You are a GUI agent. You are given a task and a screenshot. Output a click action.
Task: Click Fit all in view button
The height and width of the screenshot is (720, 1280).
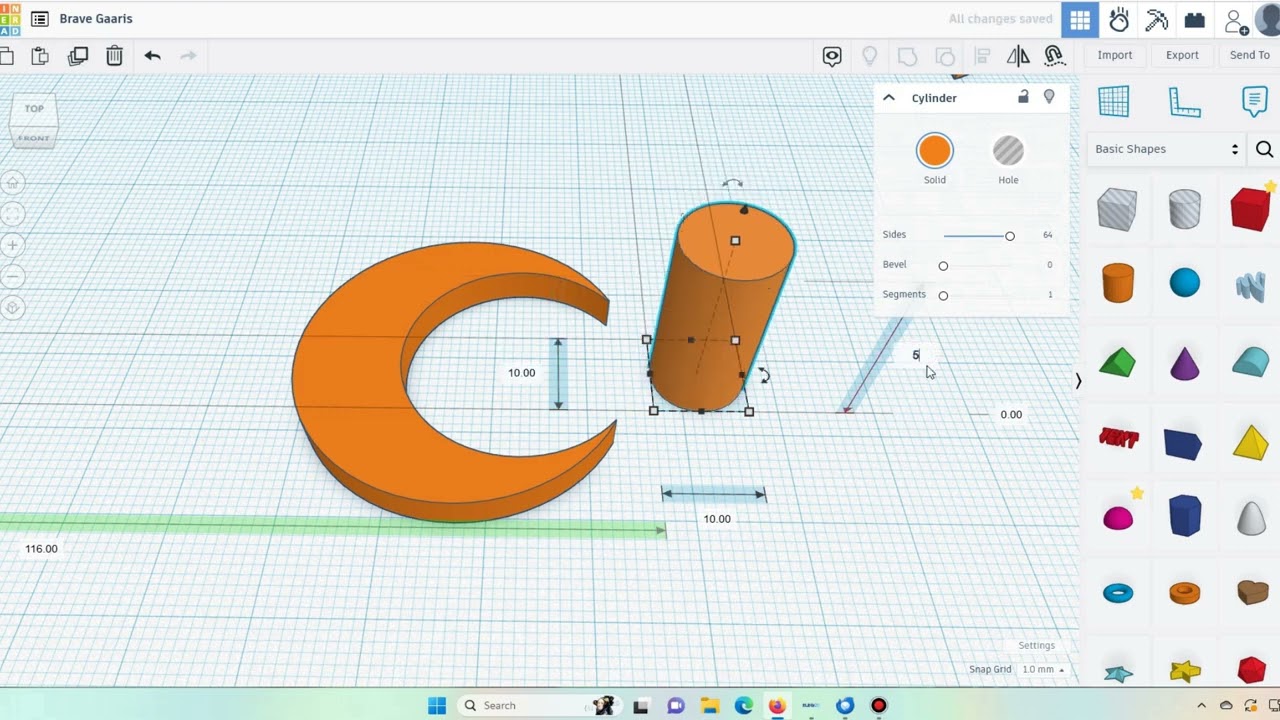click(x=13, y=214)
